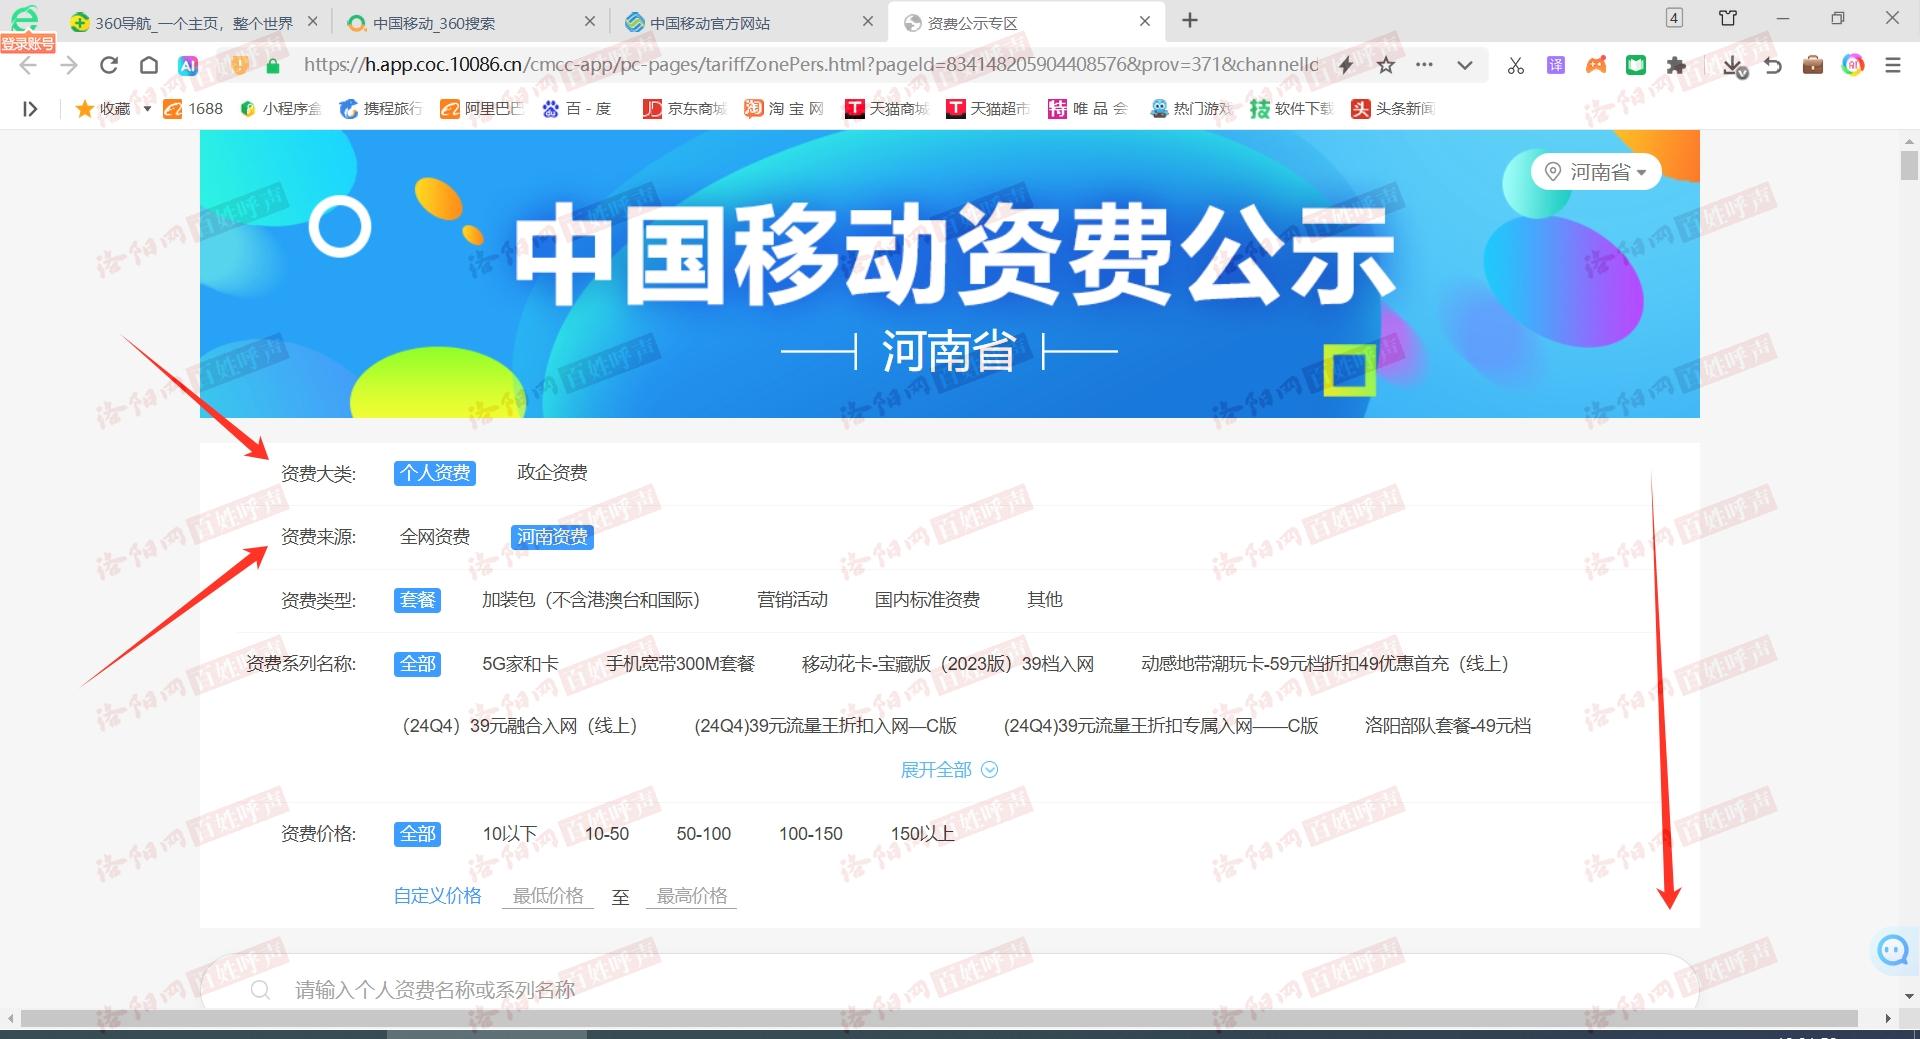Open the scissors screenshot tool

coord(1516,65)
